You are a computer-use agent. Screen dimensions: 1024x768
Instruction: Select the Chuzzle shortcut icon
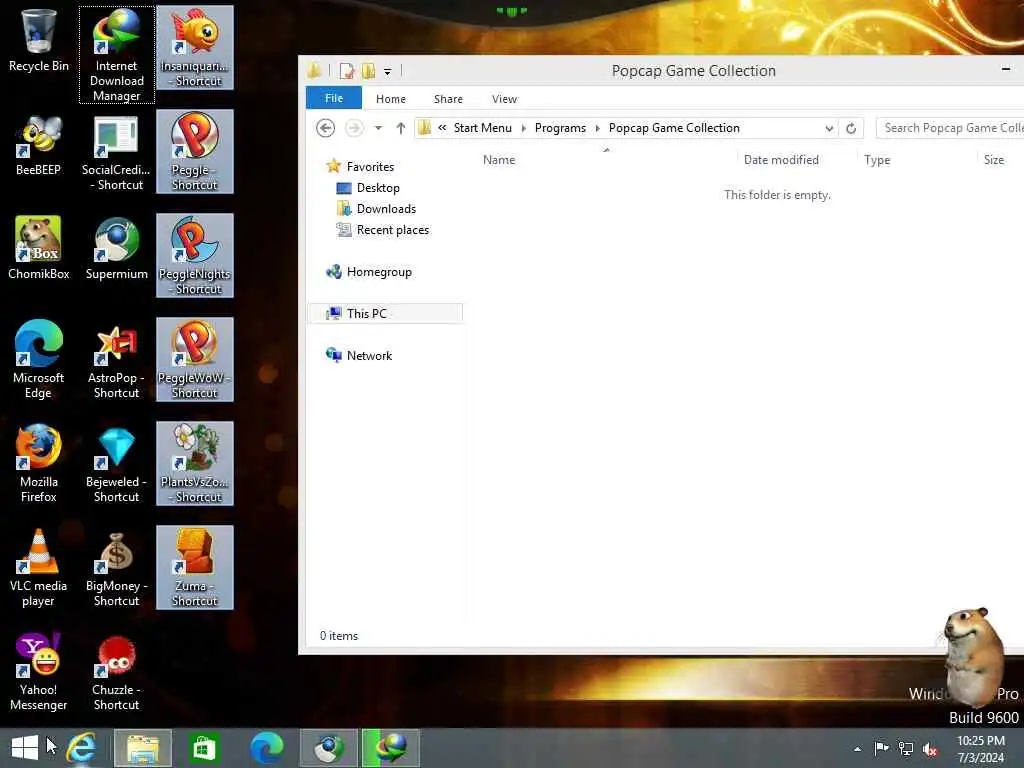pos(116,671)
